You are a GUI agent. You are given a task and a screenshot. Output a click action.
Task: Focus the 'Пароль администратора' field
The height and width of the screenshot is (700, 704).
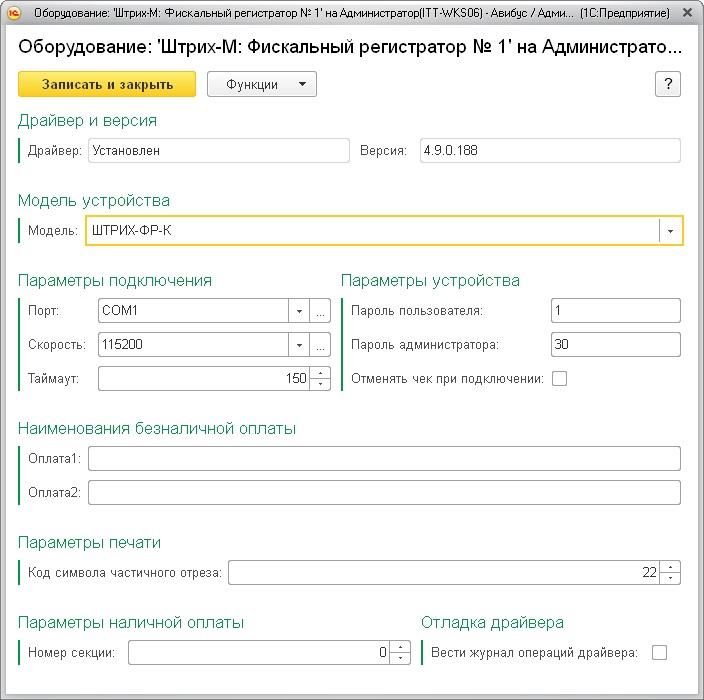tap(615, 345)
